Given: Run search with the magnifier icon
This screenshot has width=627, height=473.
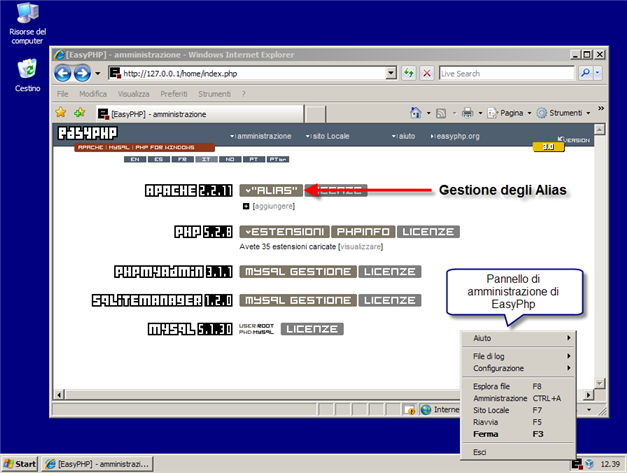Looking at the screenshot, I should [x=585, y=73].
